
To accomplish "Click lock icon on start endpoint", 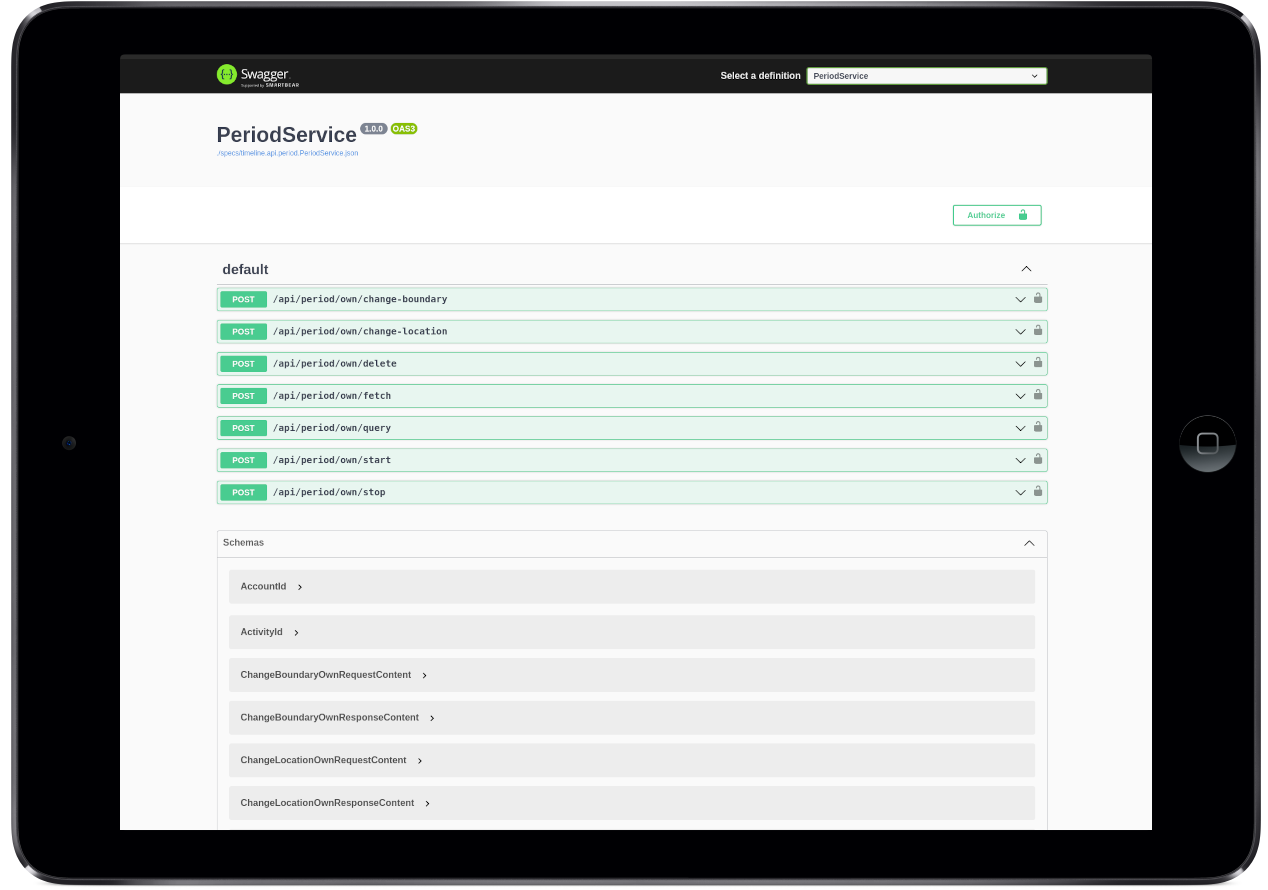I will pos(1038,459).
